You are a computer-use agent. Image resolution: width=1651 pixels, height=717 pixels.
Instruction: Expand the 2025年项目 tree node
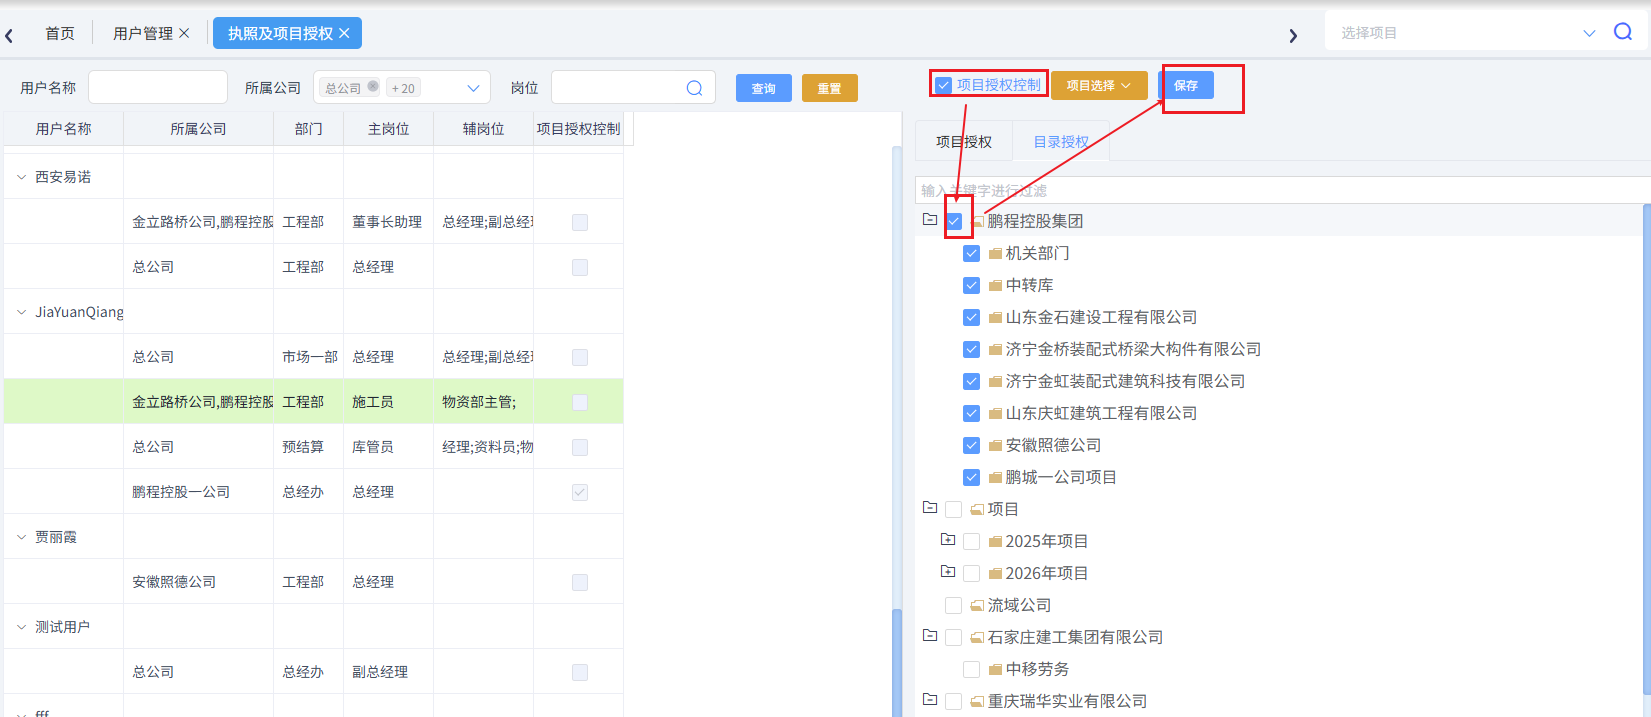pyautogui.click(x=948, y=539)
